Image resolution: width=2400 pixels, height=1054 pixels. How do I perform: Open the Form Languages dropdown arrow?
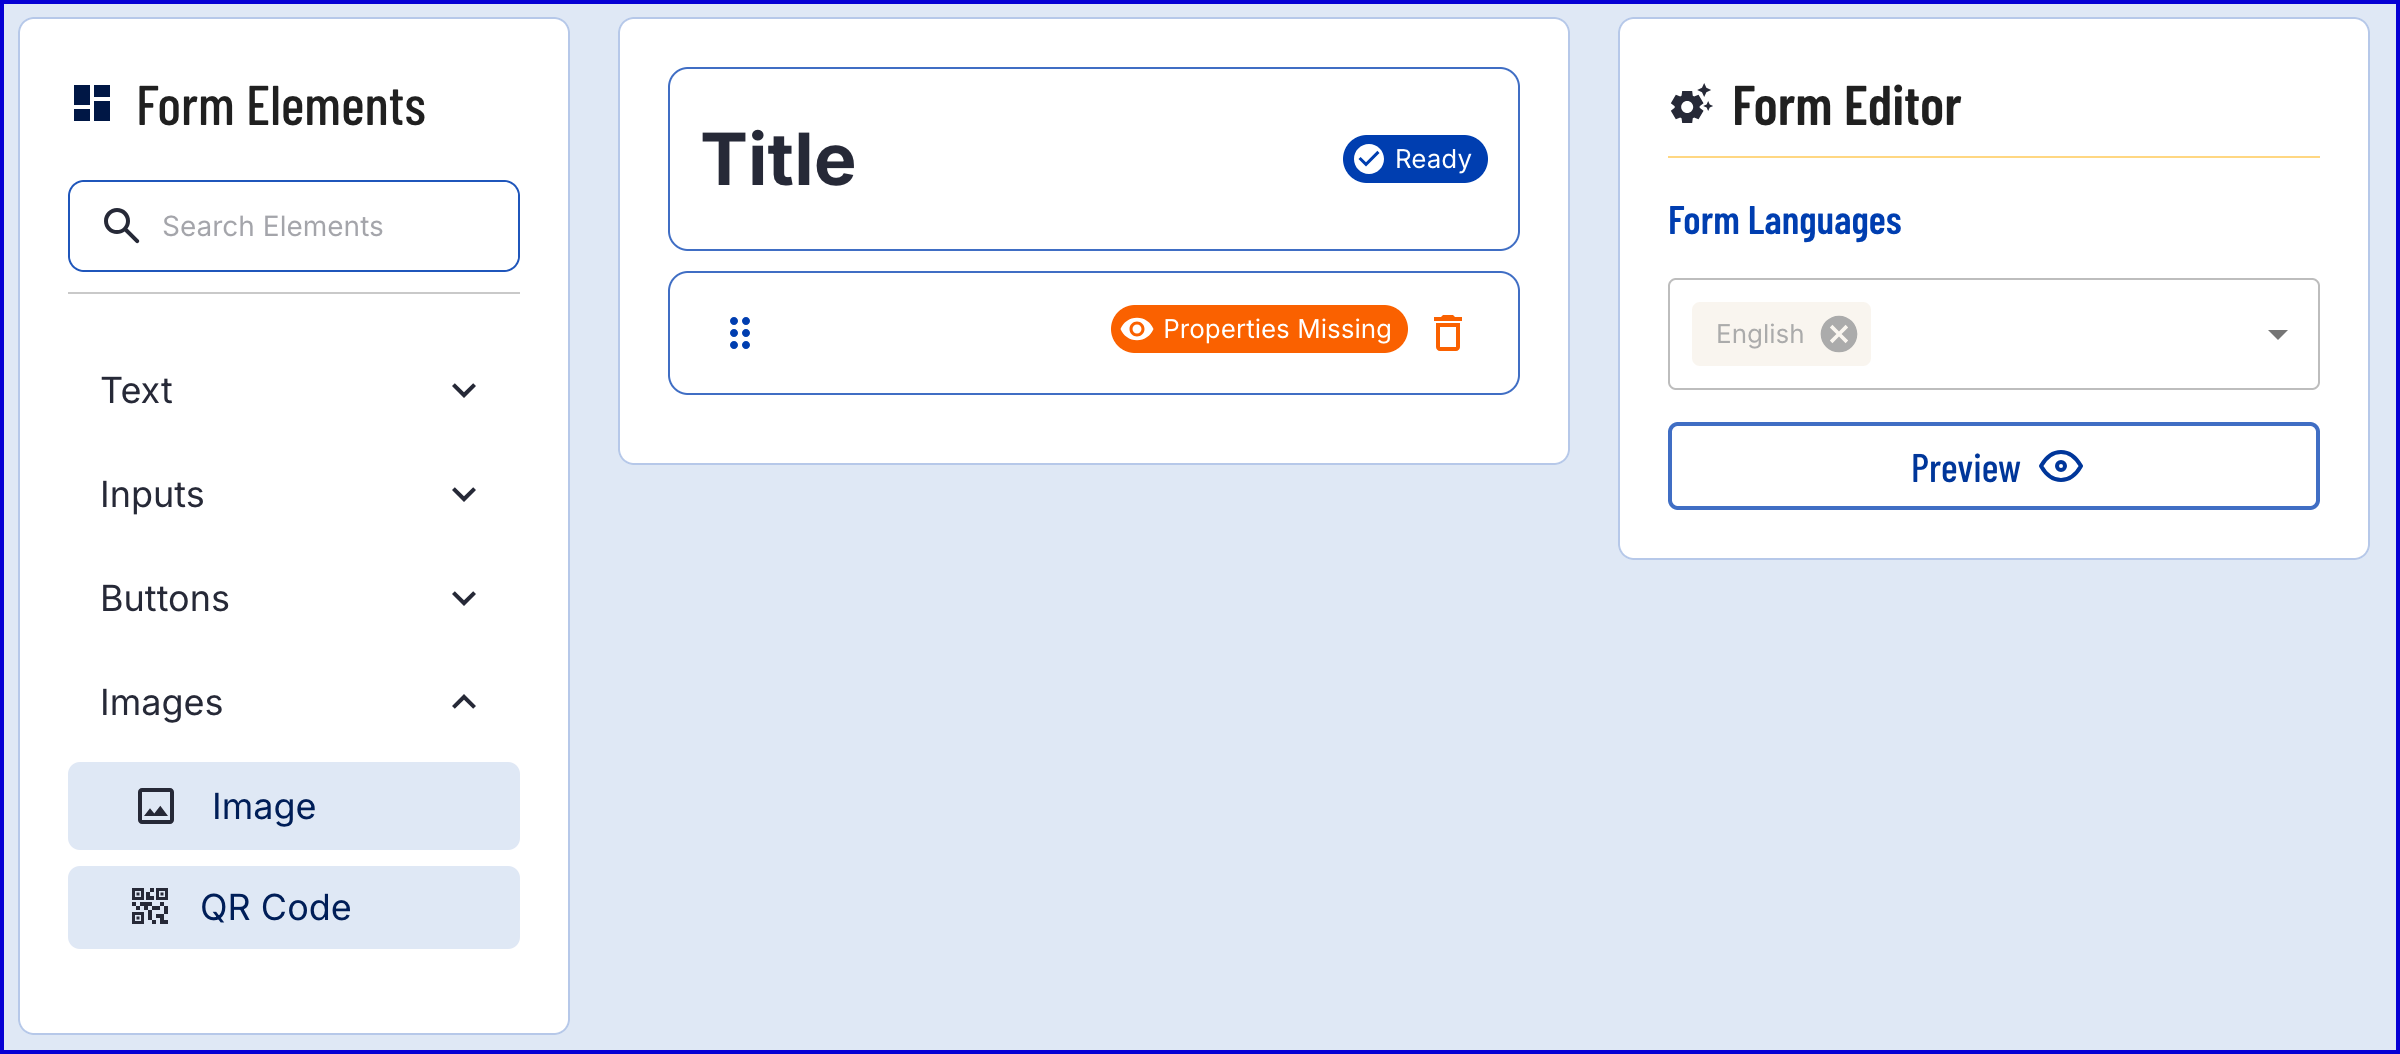point(2277,334)
